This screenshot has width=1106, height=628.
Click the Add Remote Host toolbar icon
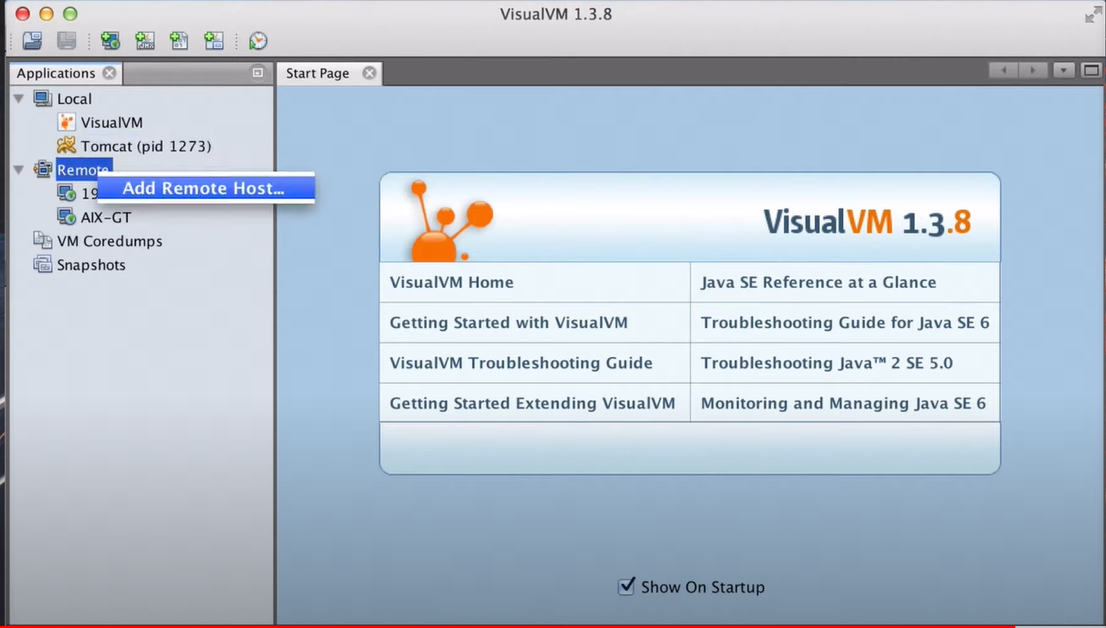111,41
